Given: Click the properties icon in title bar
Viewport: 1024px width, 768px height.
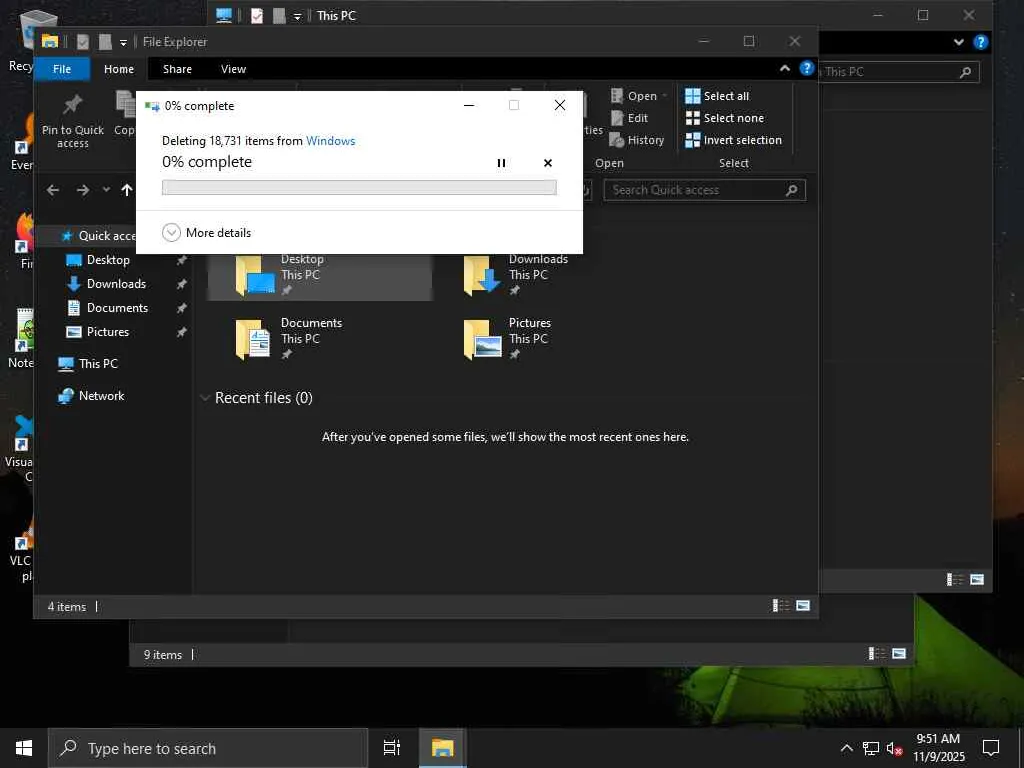Looking at the screenshot, I should [x=83, y=42].
